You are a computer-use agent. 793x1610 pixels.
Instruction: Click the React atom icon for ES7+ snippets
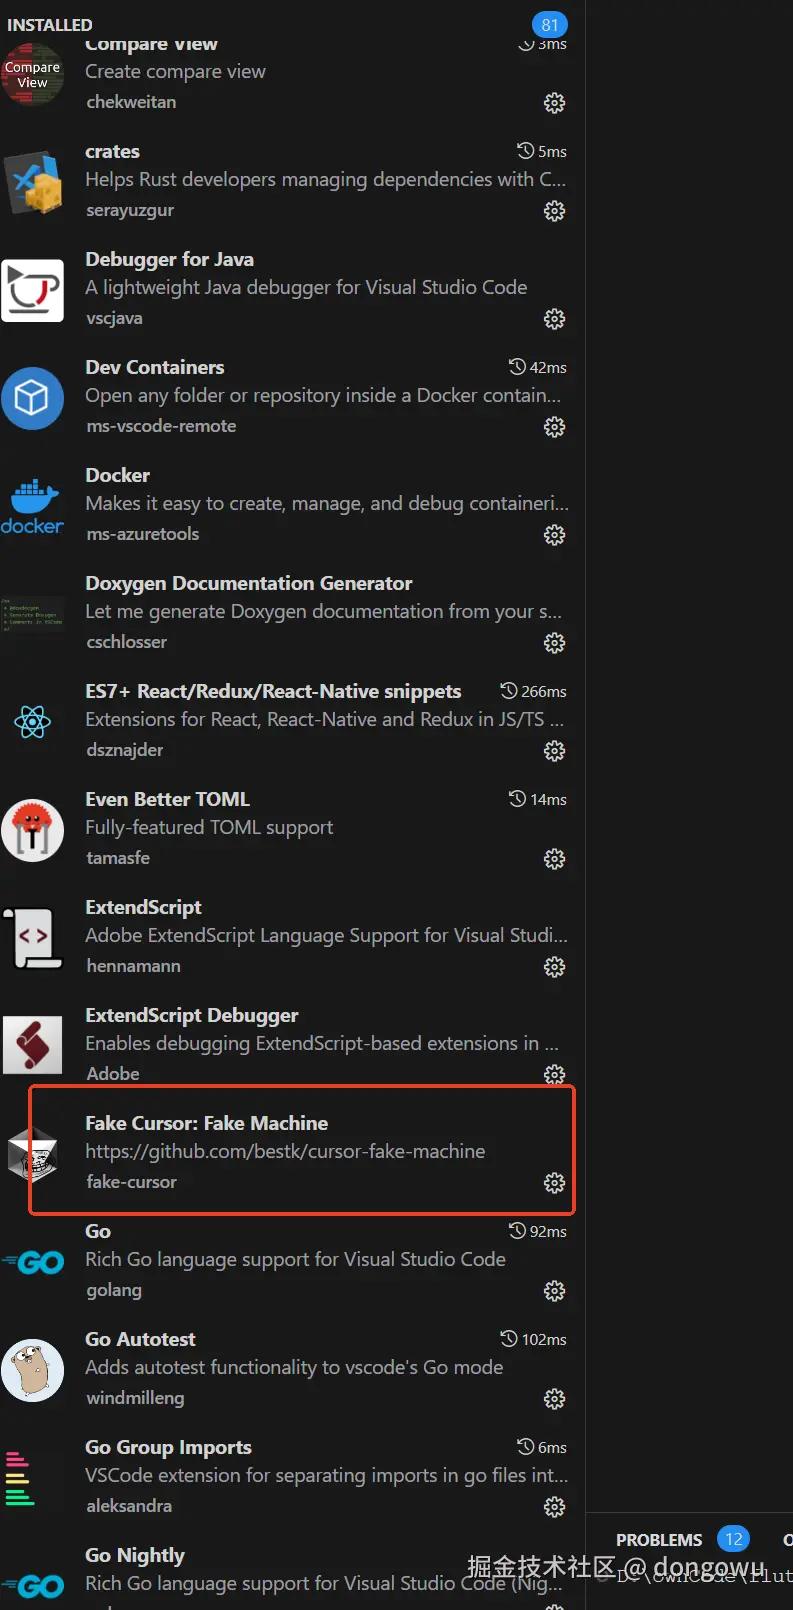(33, 722)
